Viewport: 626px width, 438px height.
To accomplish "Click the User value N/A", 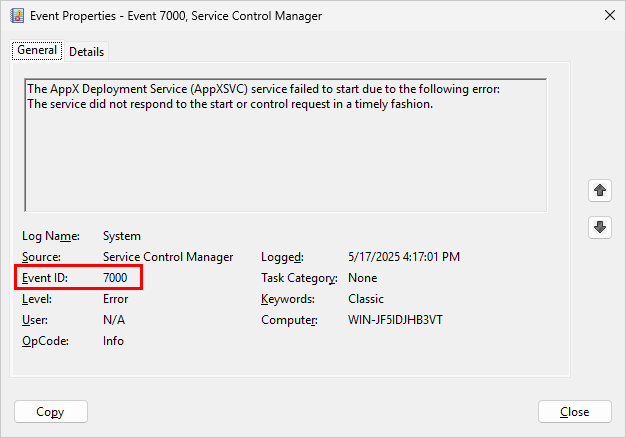I will pyautogui.click(x=114, y=320).
